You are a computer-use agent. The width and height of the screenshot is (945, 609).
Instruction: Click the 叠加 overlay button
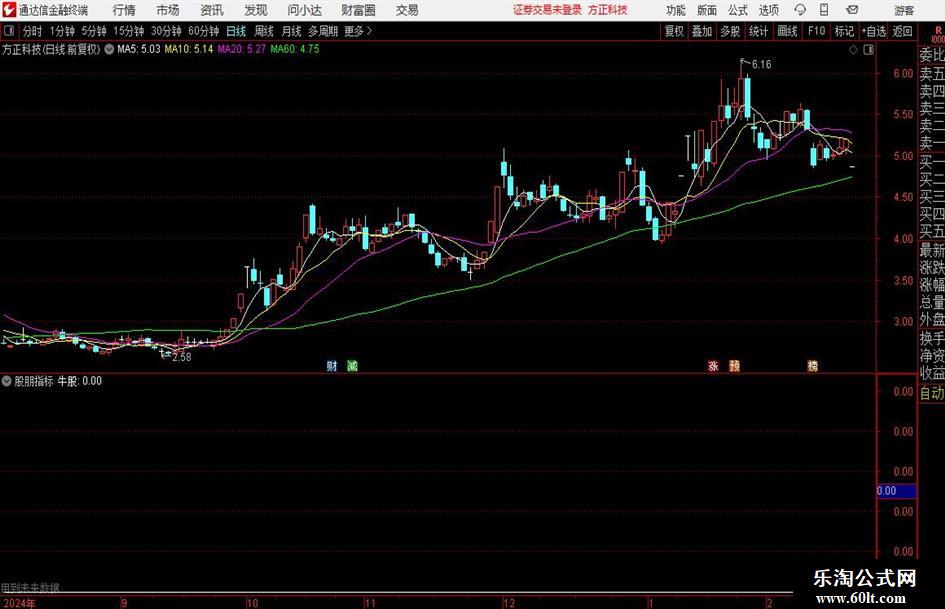click(x=702, y=31)
